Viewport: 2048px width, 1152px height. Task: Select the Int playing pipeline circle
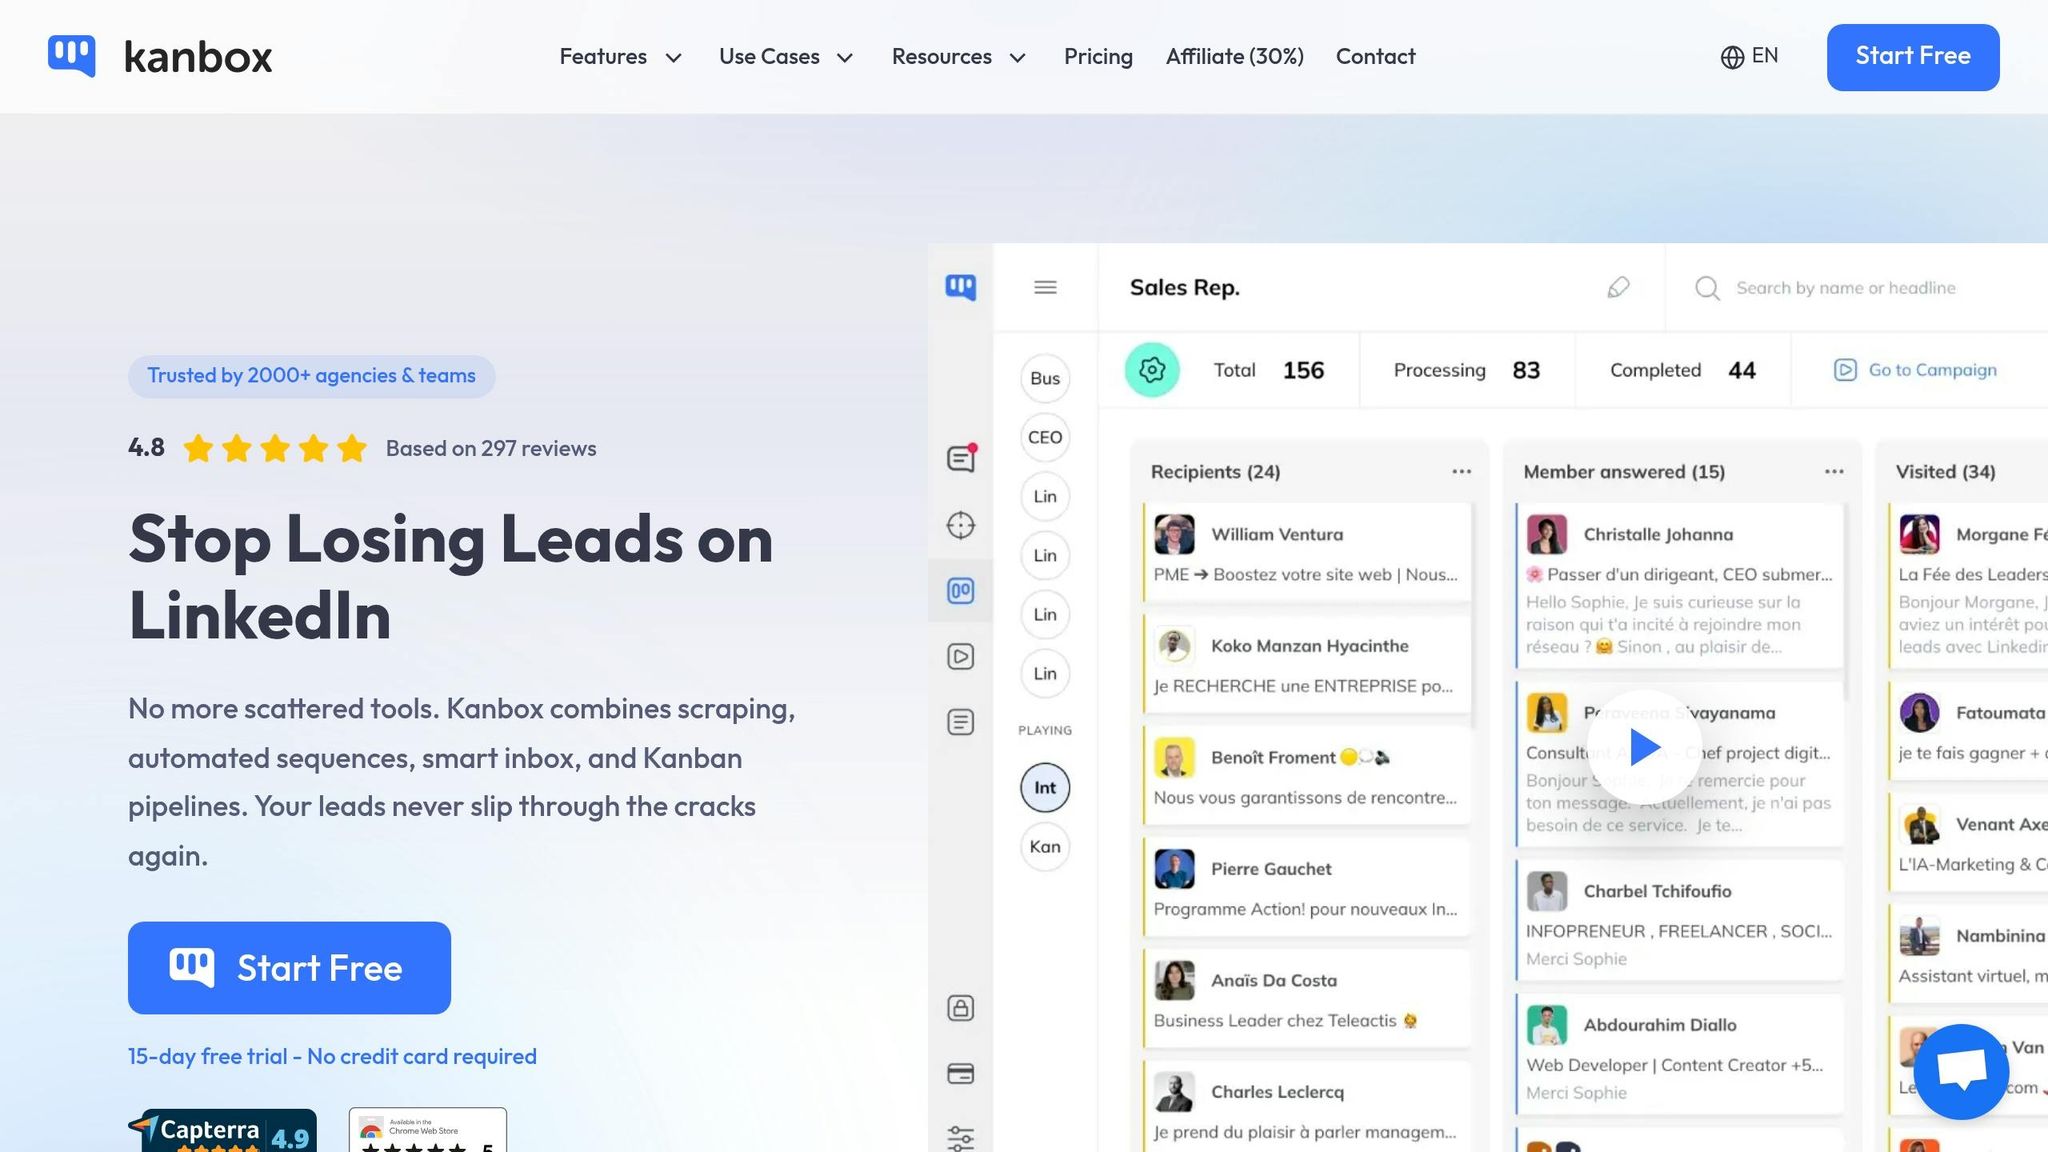1045,788
